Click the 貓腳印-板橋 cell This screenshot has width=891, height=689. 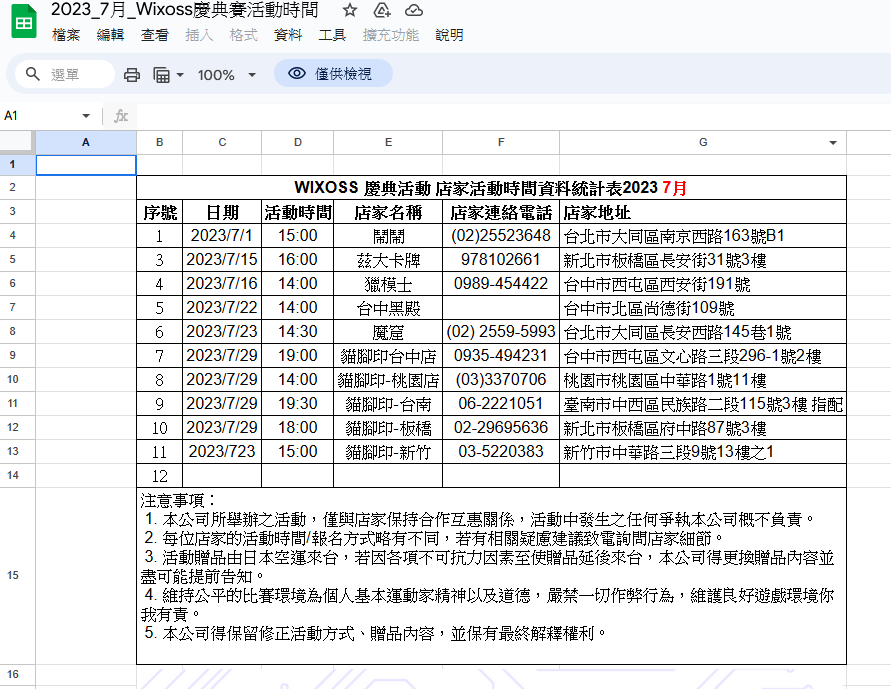pos(388,428)
